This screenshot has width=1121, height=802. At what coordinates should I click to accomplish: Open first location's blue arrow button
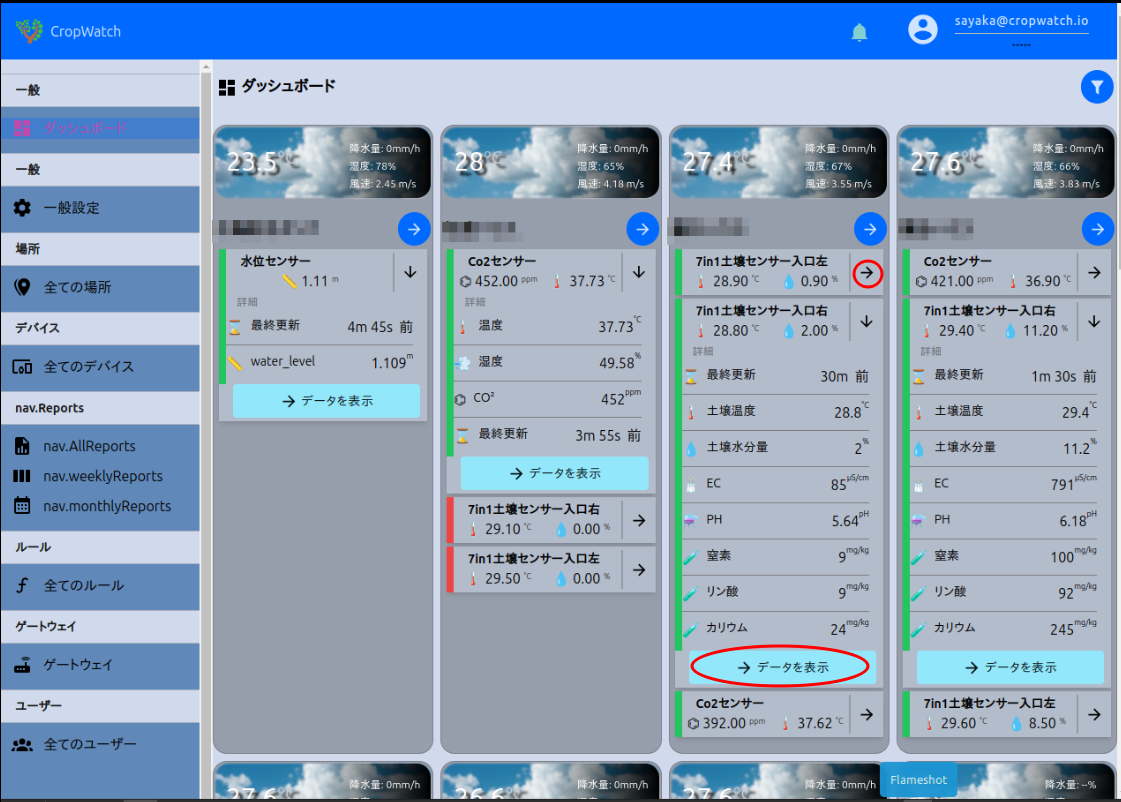coord(414,229)
